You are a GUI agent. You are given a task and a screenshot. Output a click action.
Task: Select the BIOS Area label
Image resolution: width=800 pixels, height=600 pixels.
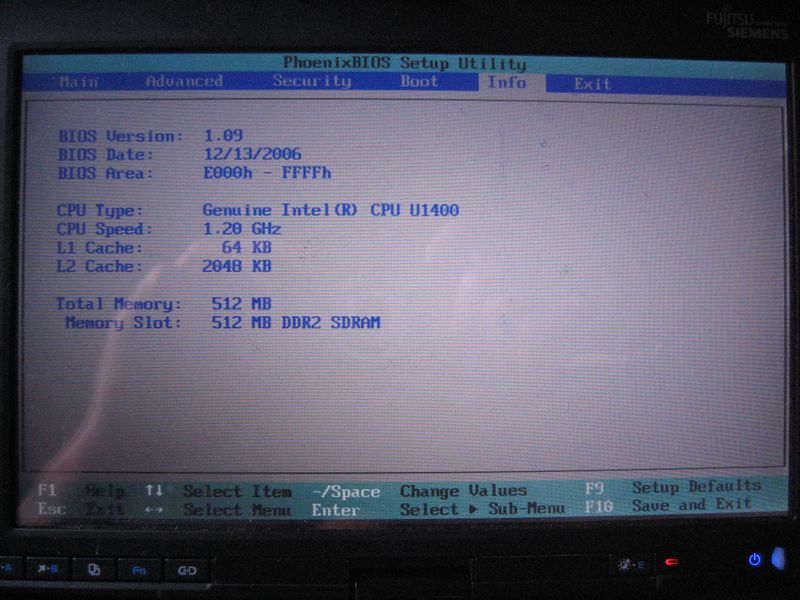(106, 173)
